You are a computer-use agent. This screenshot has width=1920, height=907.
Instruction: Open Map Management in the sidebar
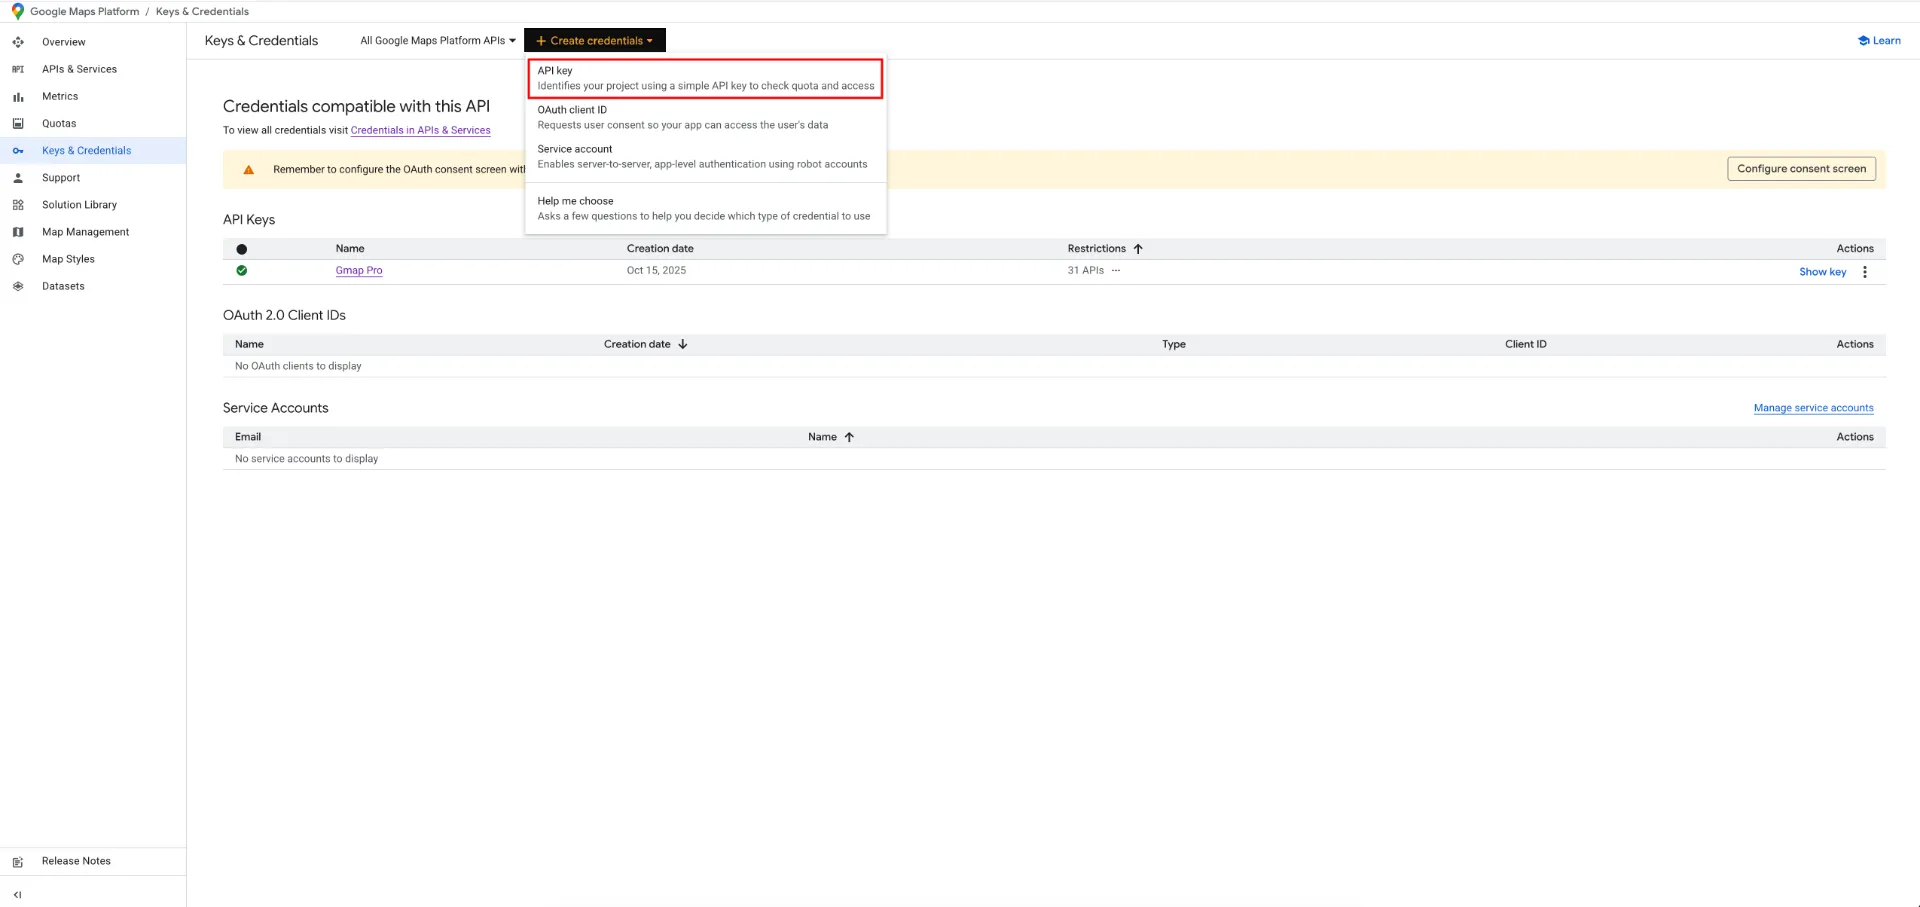tap(85, 232)
